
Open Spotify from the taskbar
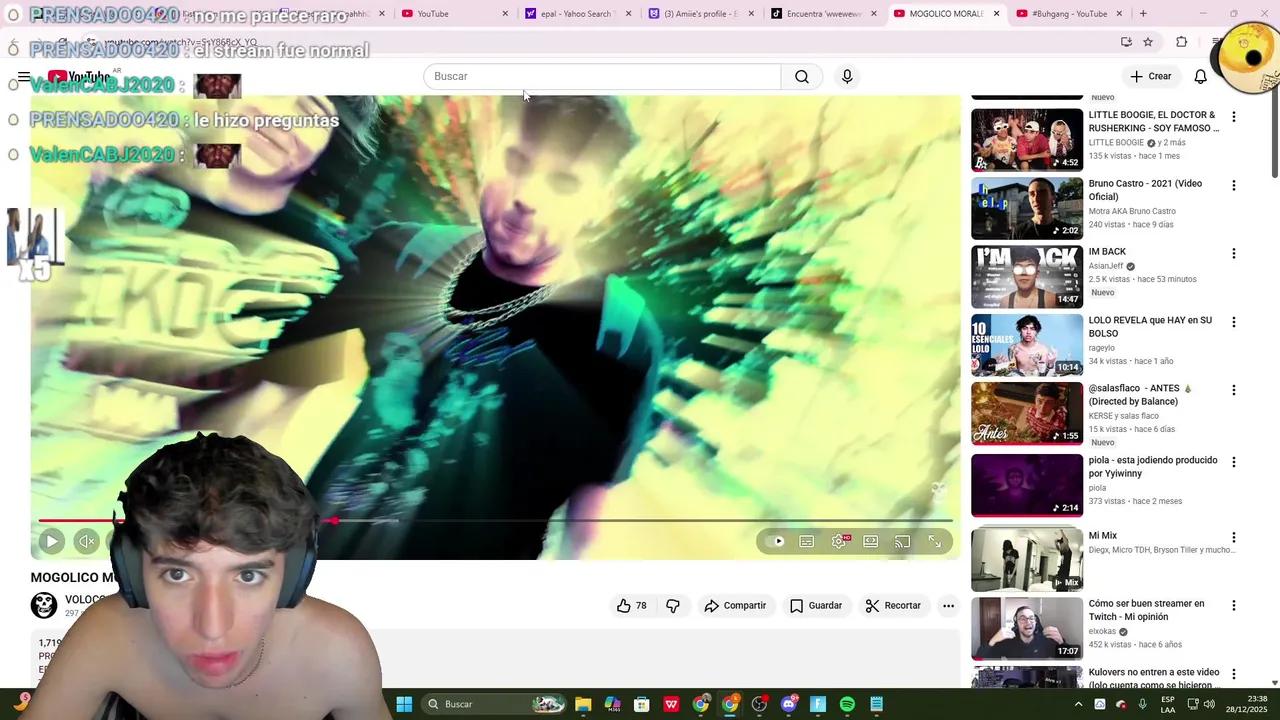point(847,704)
